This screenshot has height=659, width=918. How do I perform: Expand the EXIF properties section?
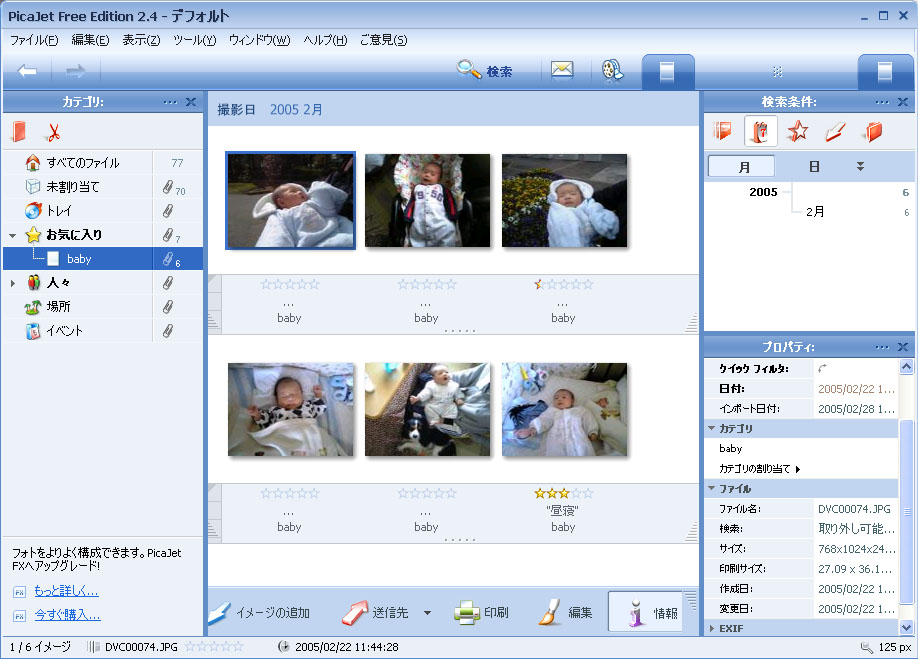tap(711, 628)
